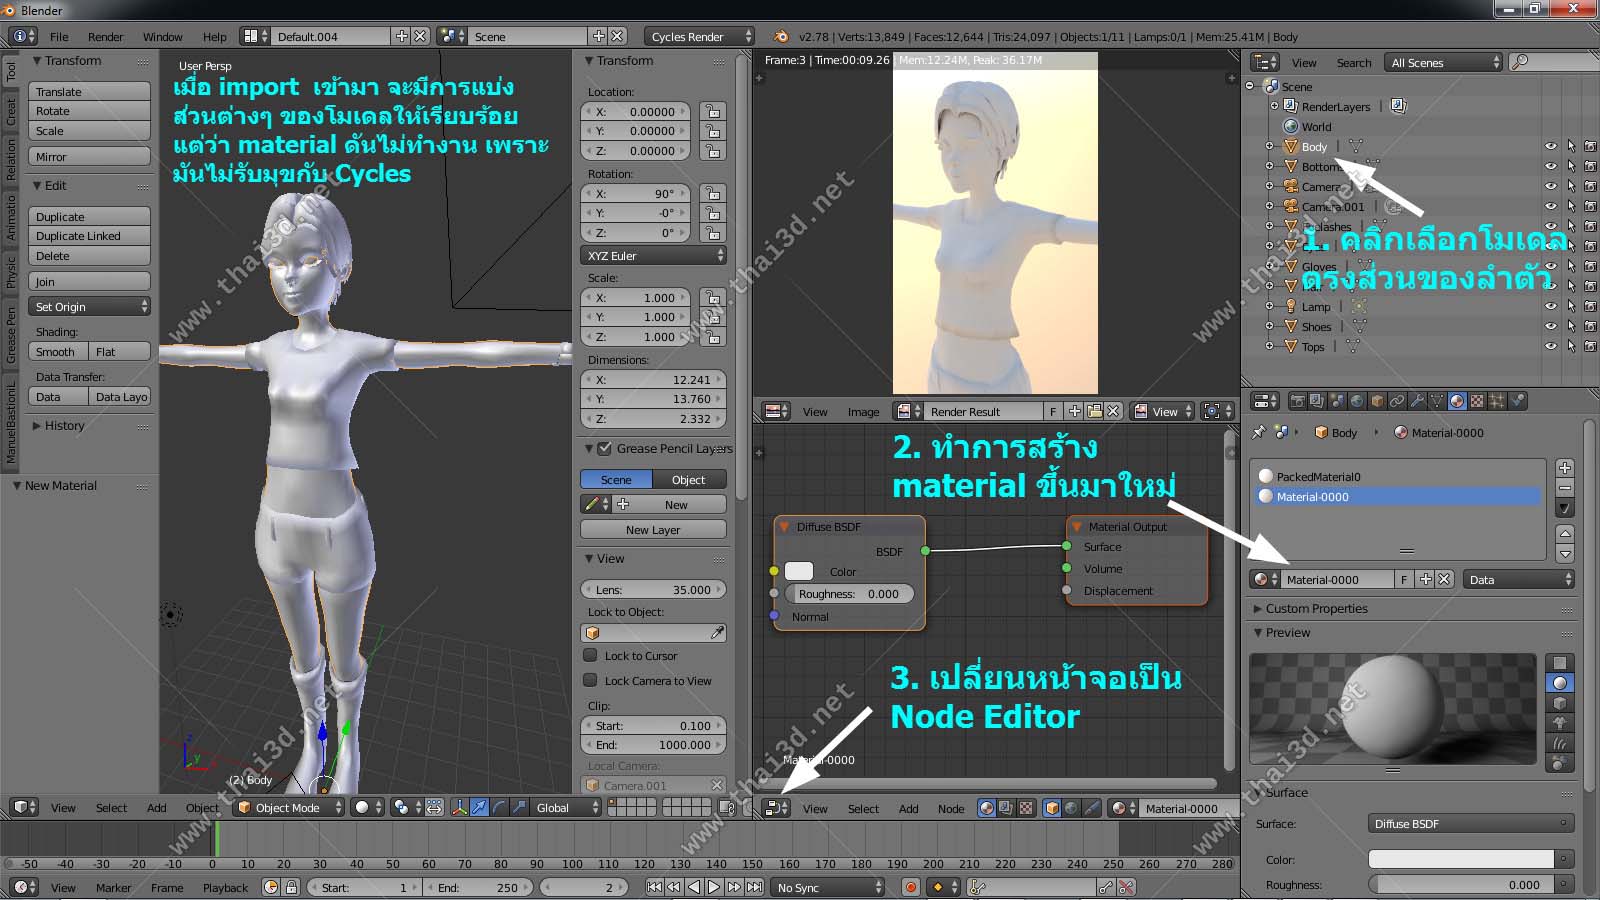The image size is (1600, 900).
Task: Click the Smooth shading button
Action: click(58, 352)
